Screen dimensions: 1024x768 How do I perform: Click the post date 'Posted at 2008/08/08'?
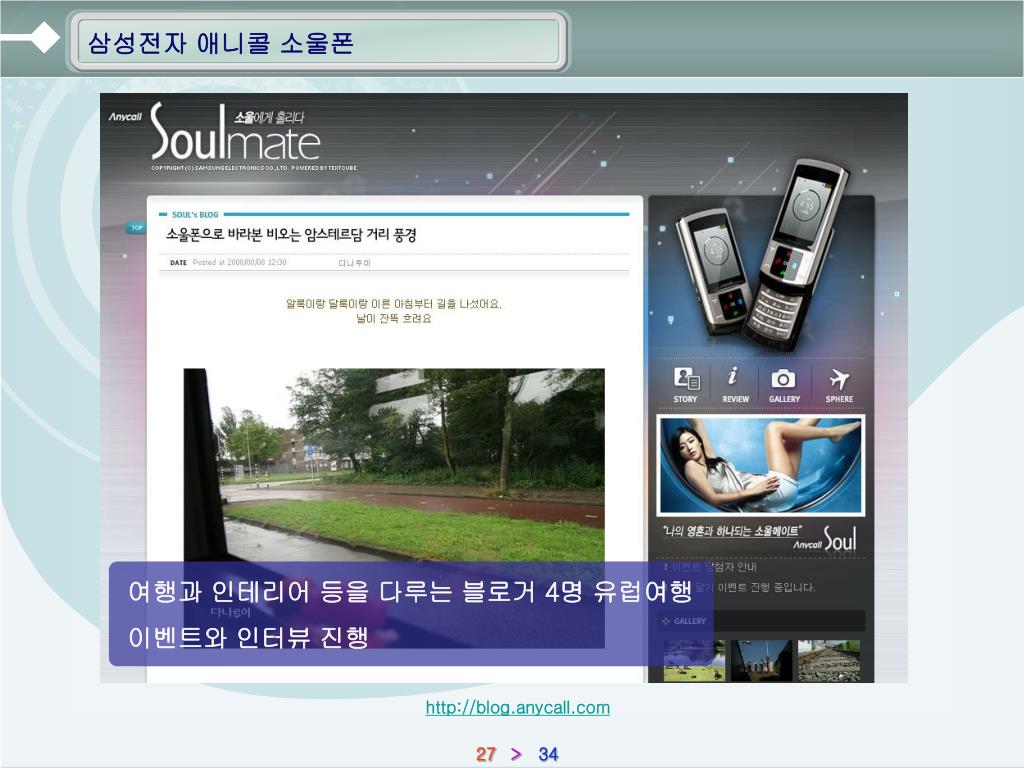coord(239,263)
